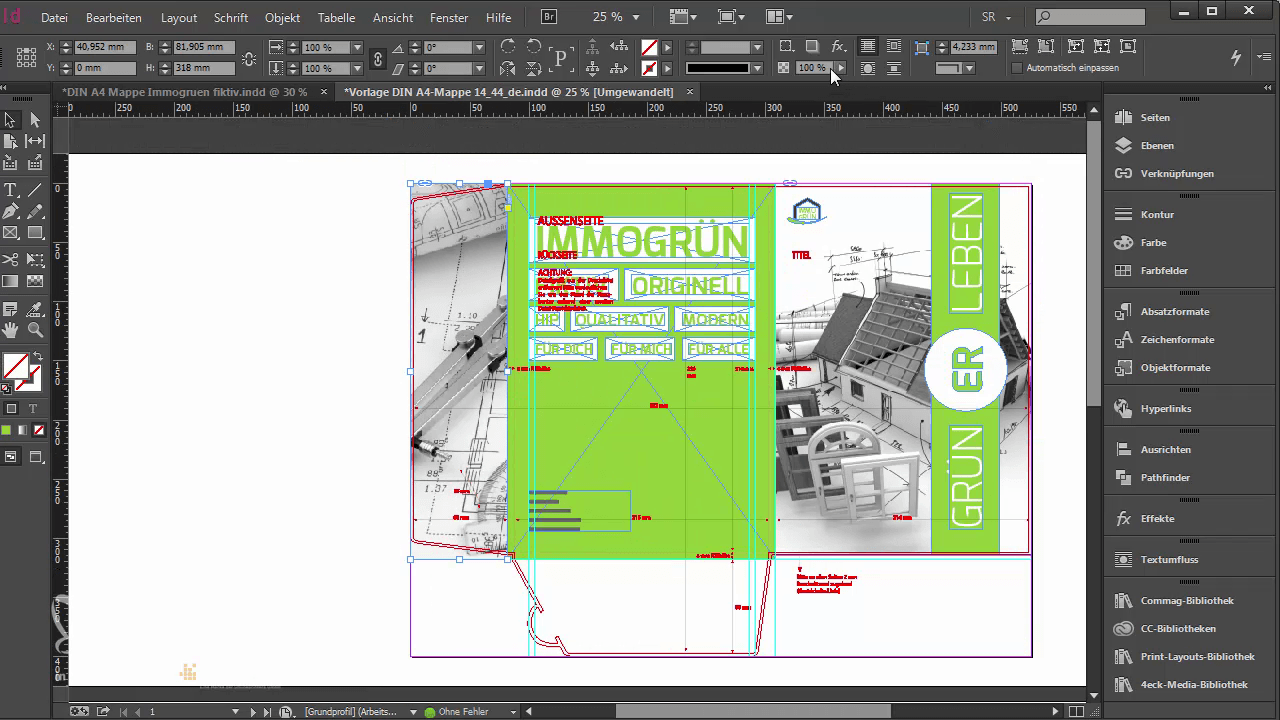
Task: Open the shear angle dropdown
Action: (x=479, y=68)
